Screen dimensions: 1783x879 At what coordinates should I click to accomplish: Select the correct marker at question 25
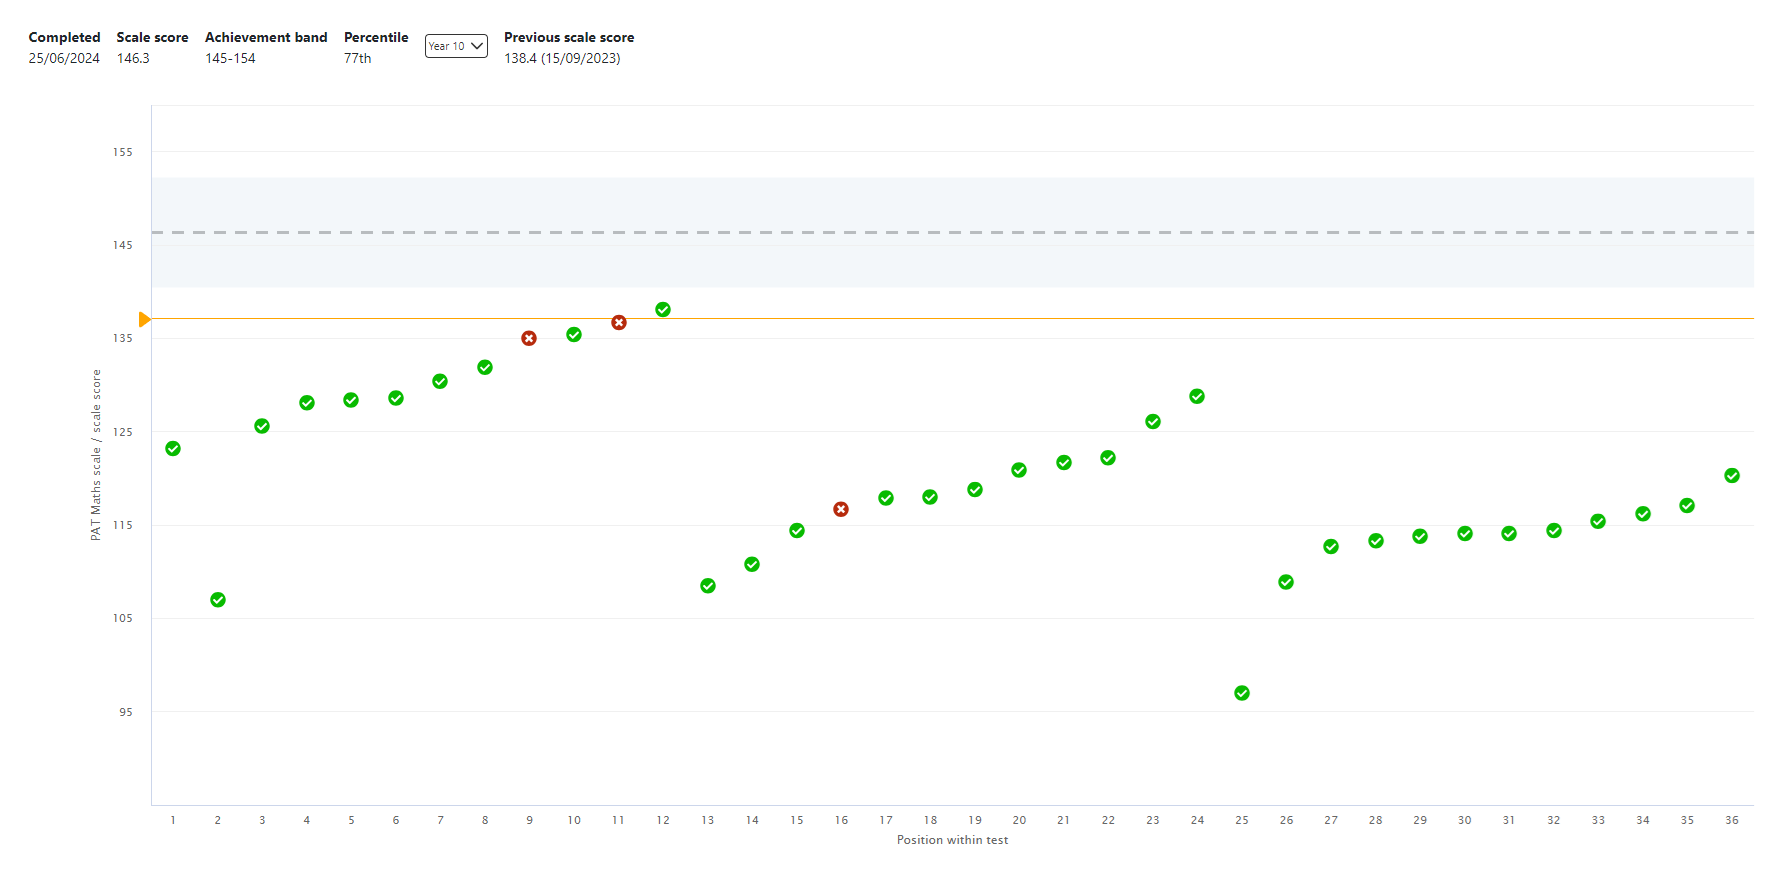coord(1242,694)
